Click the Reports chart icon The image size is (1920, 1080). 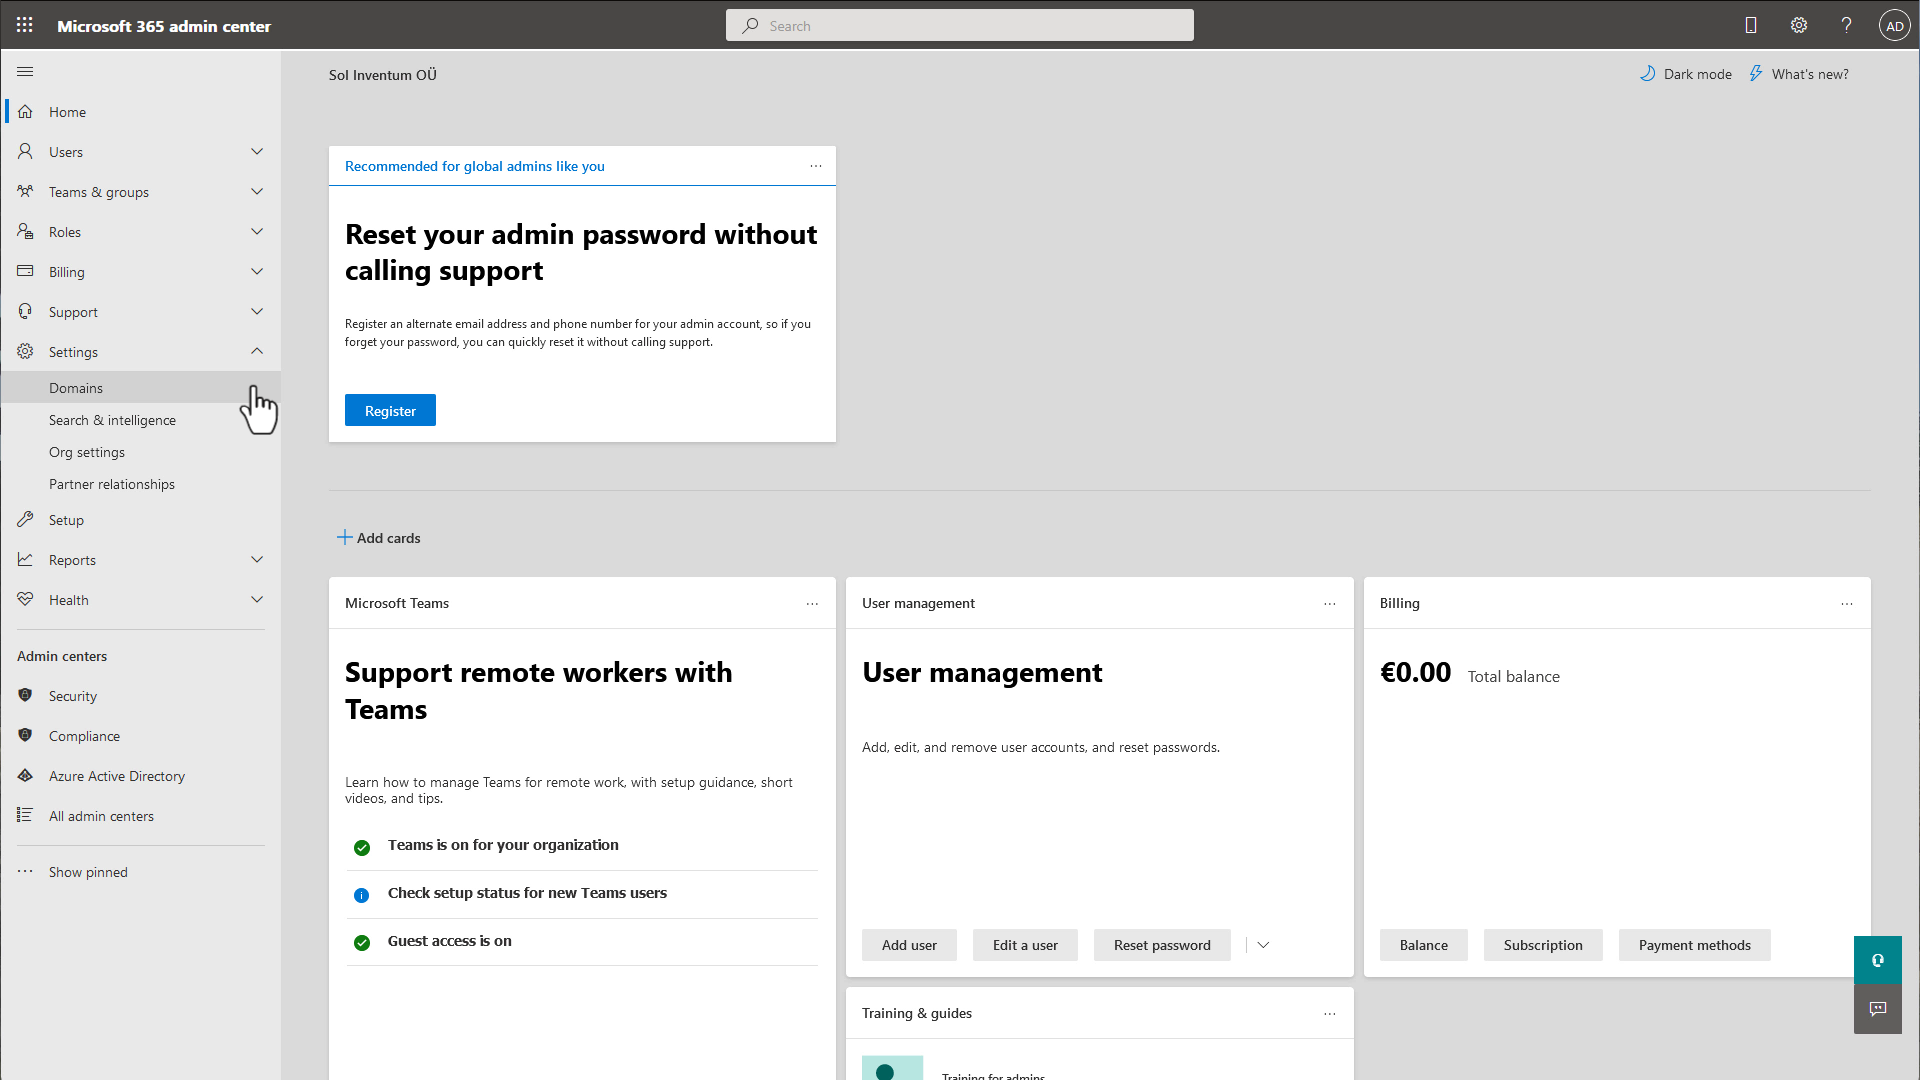[x=25, y=560]
